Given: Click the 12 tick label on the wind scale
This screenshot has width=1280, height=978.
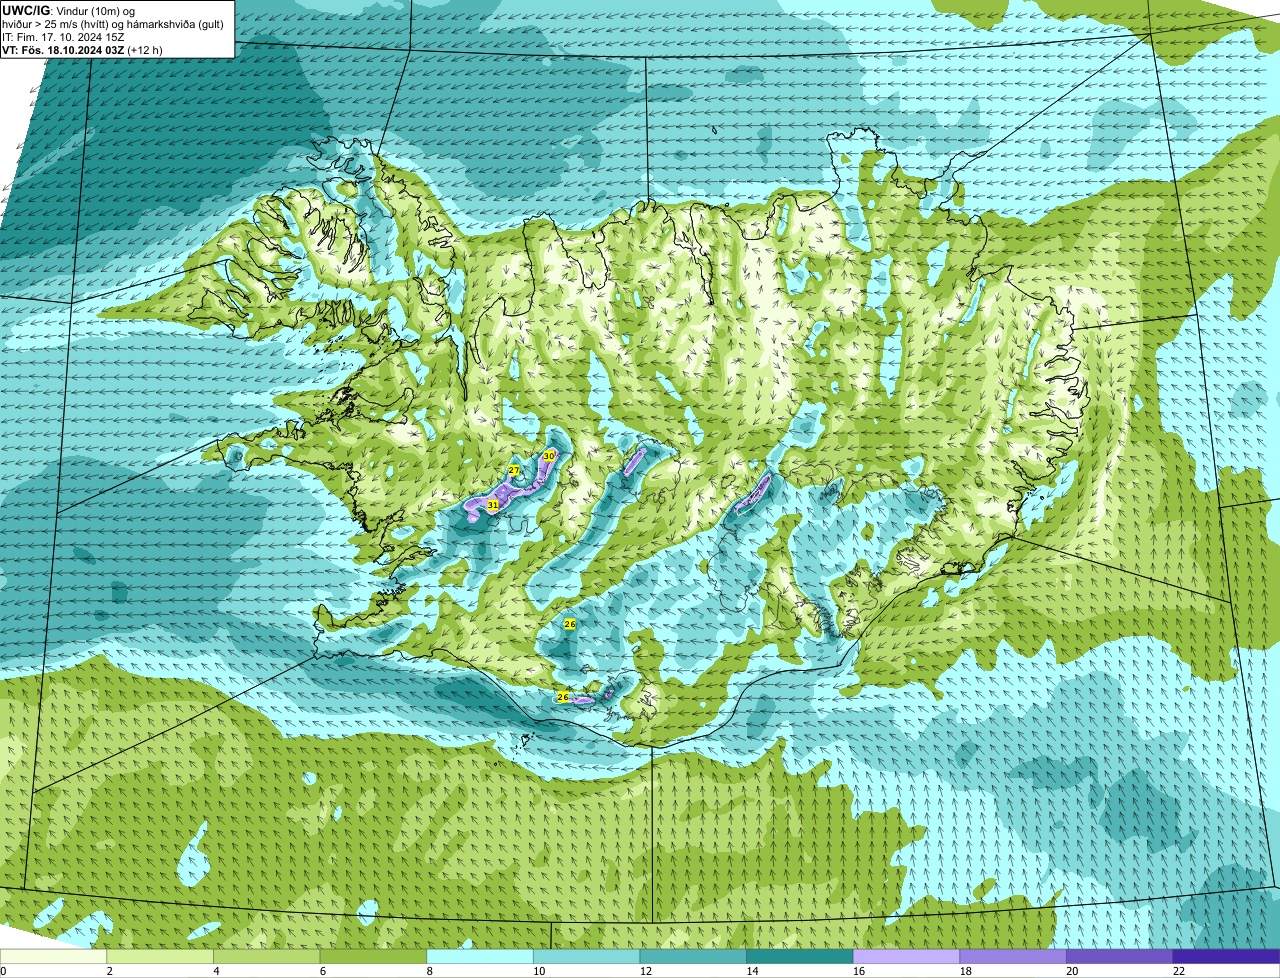Looking at the screenshot, I should click(646, 970).
